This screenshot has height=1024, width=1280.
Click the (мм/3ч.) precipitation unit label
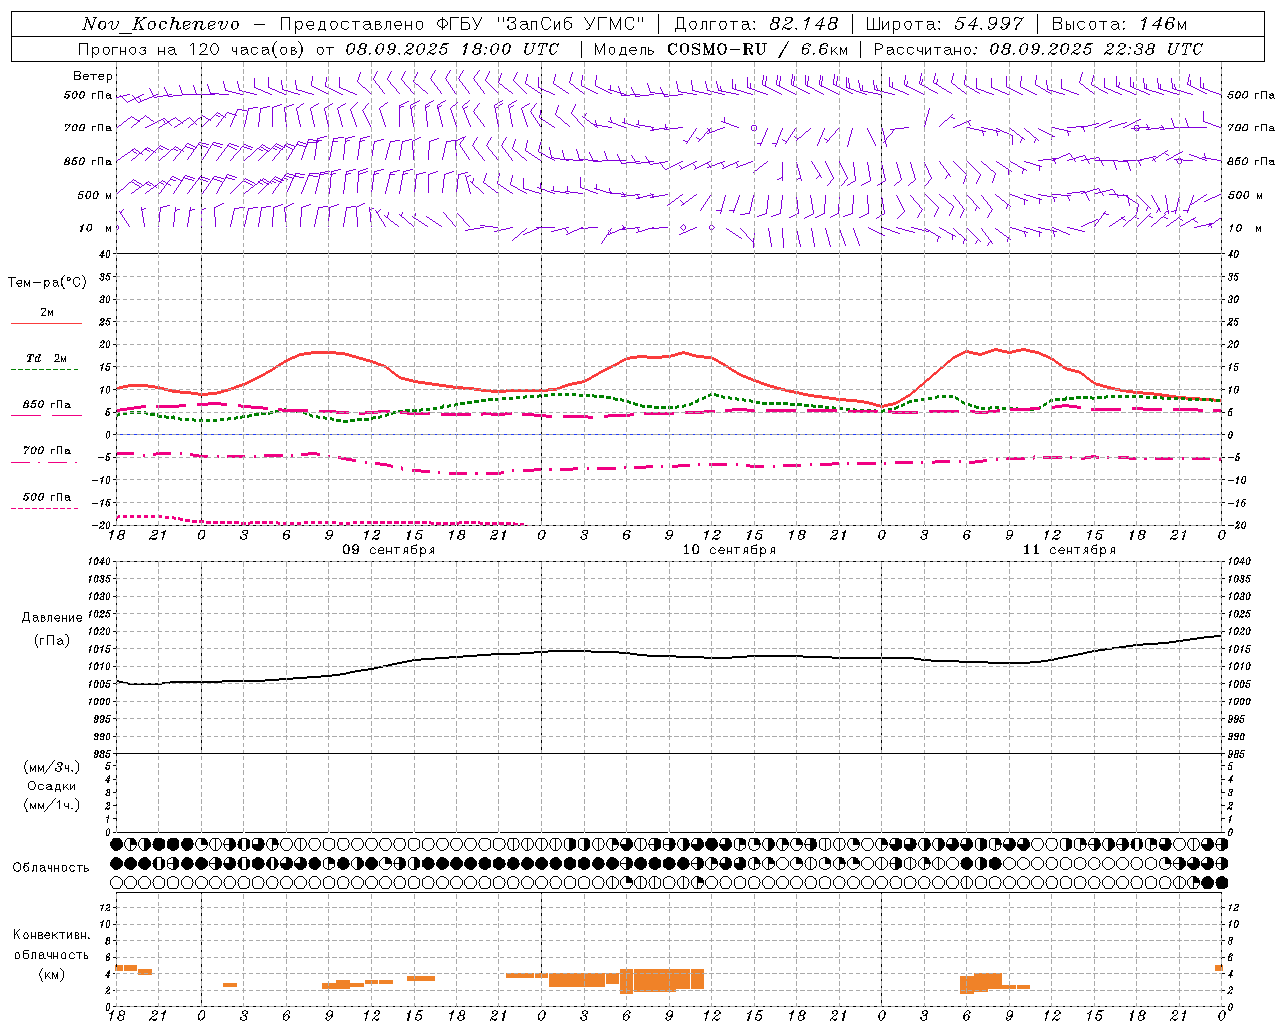click(52, 767)
